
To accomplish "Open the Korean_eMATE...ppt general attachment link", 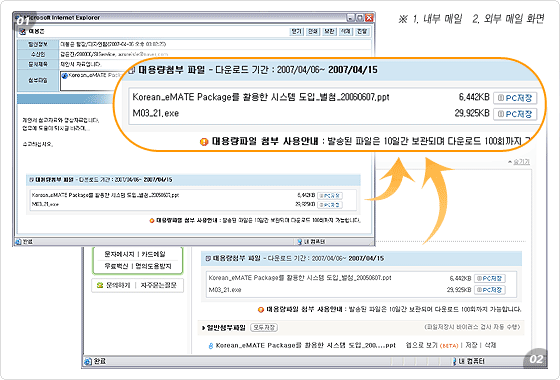I will pyautogui.click(x=306, y=345).
